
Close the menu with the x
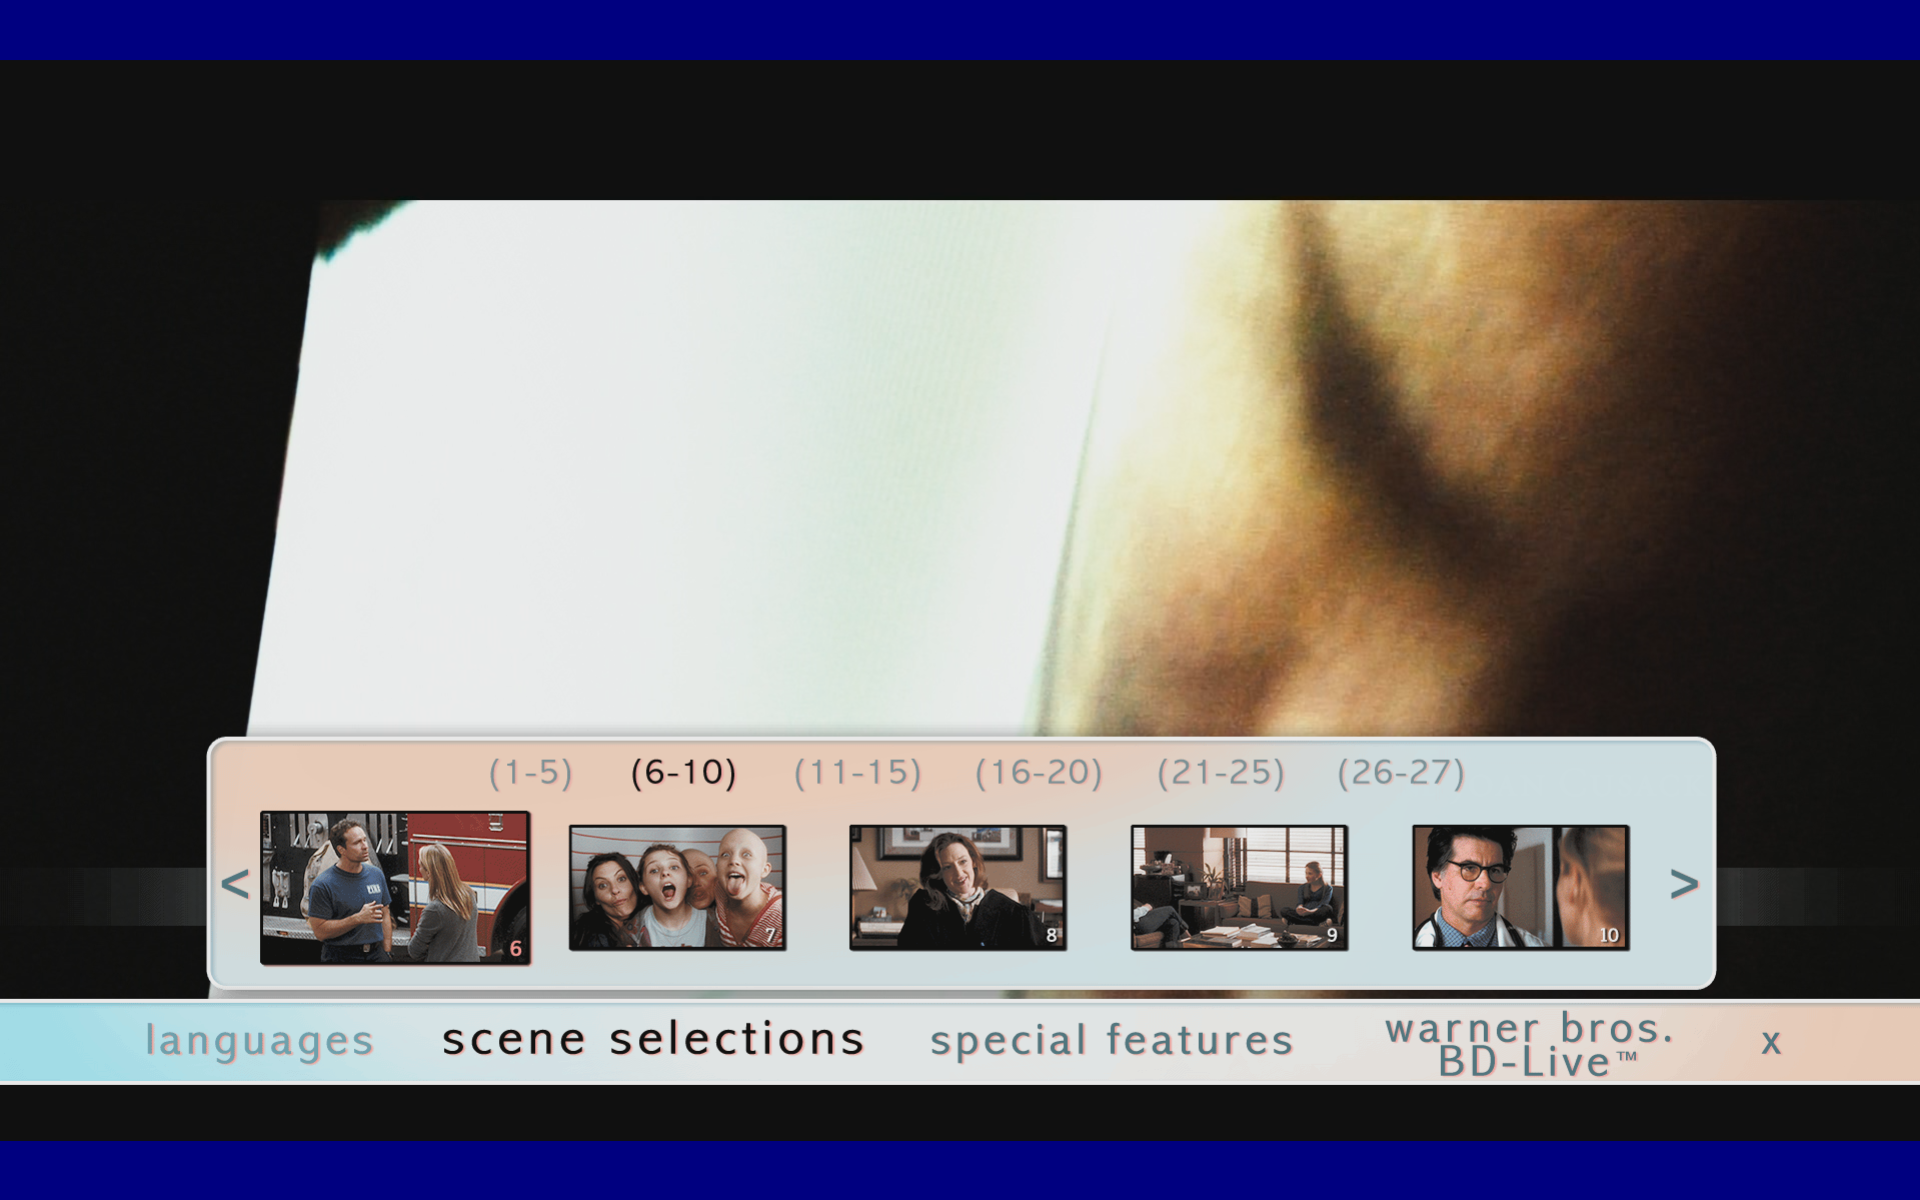point(1771,1043)
